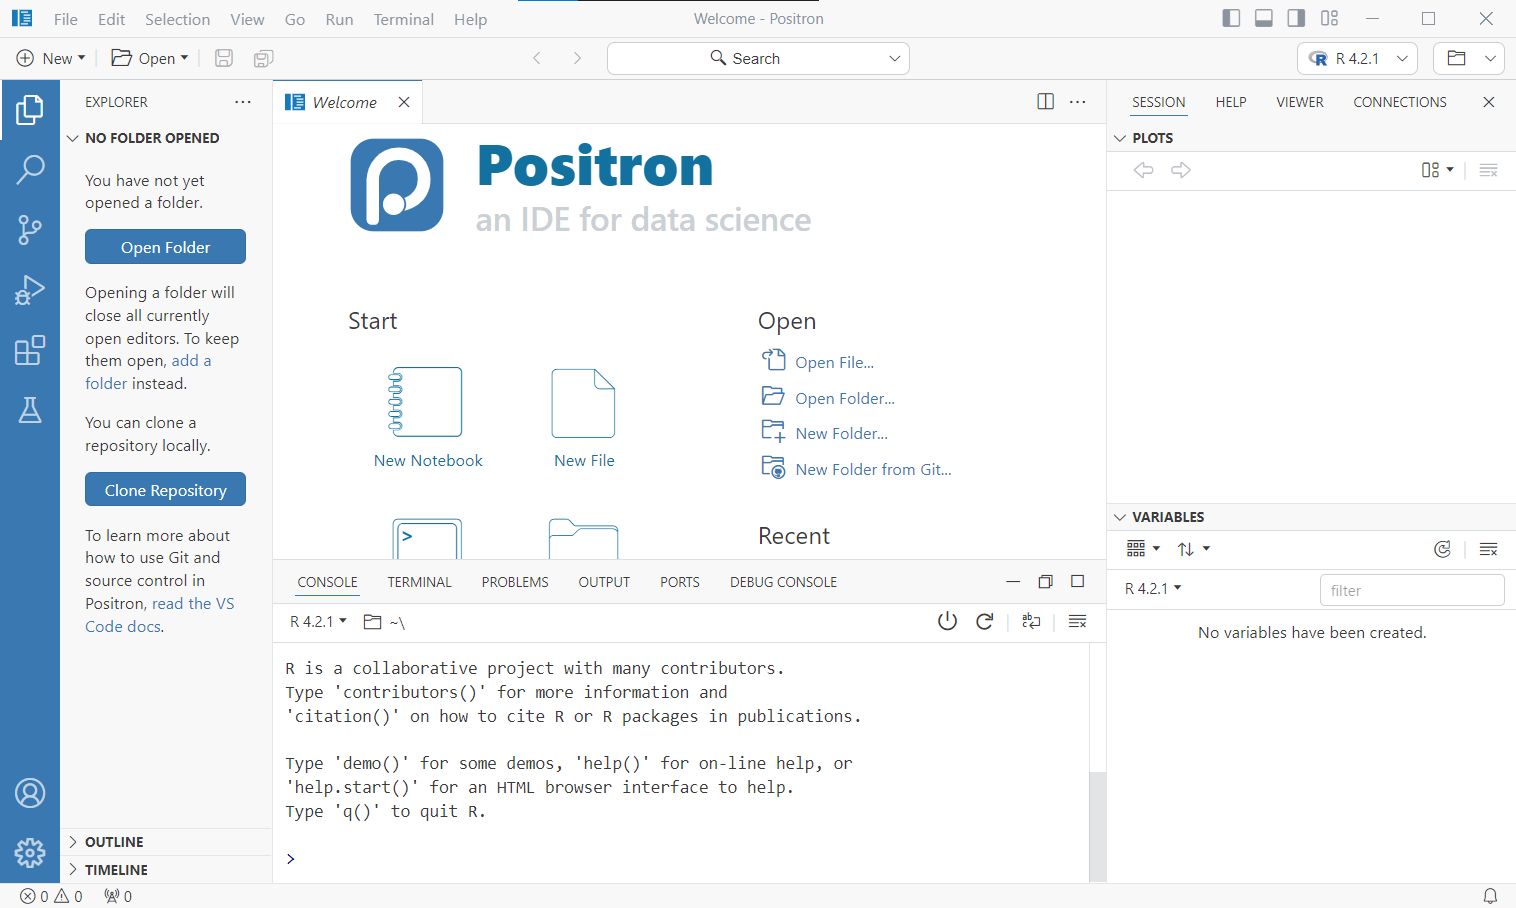This screenshot has width=1516, height=908.
Task: Open the Variables pane R 4.2.1 dropdown
Action: (x=1153, y=588)
